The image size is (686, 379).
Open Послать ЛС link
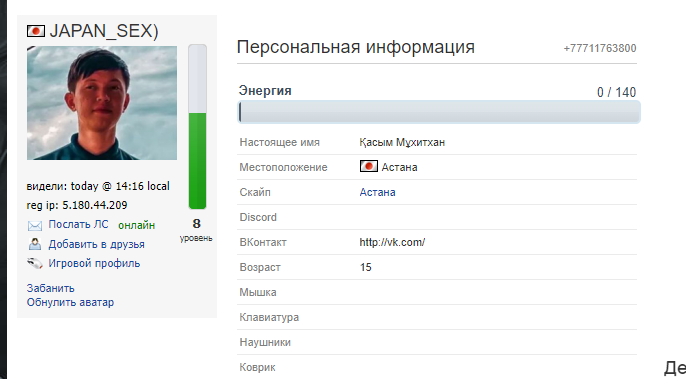[78, 224]
